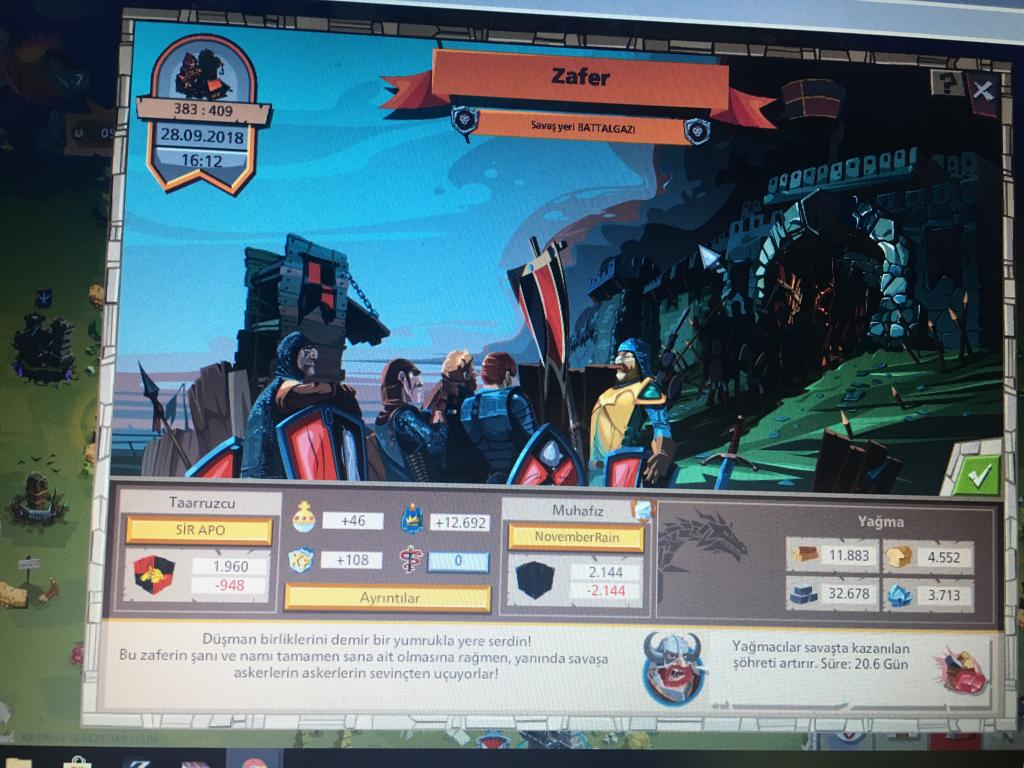Image resolution: width=1024 pixels, height=768 pixels.
Task: Click the Taarruzcu heading
Action: [x=202, y=503]
